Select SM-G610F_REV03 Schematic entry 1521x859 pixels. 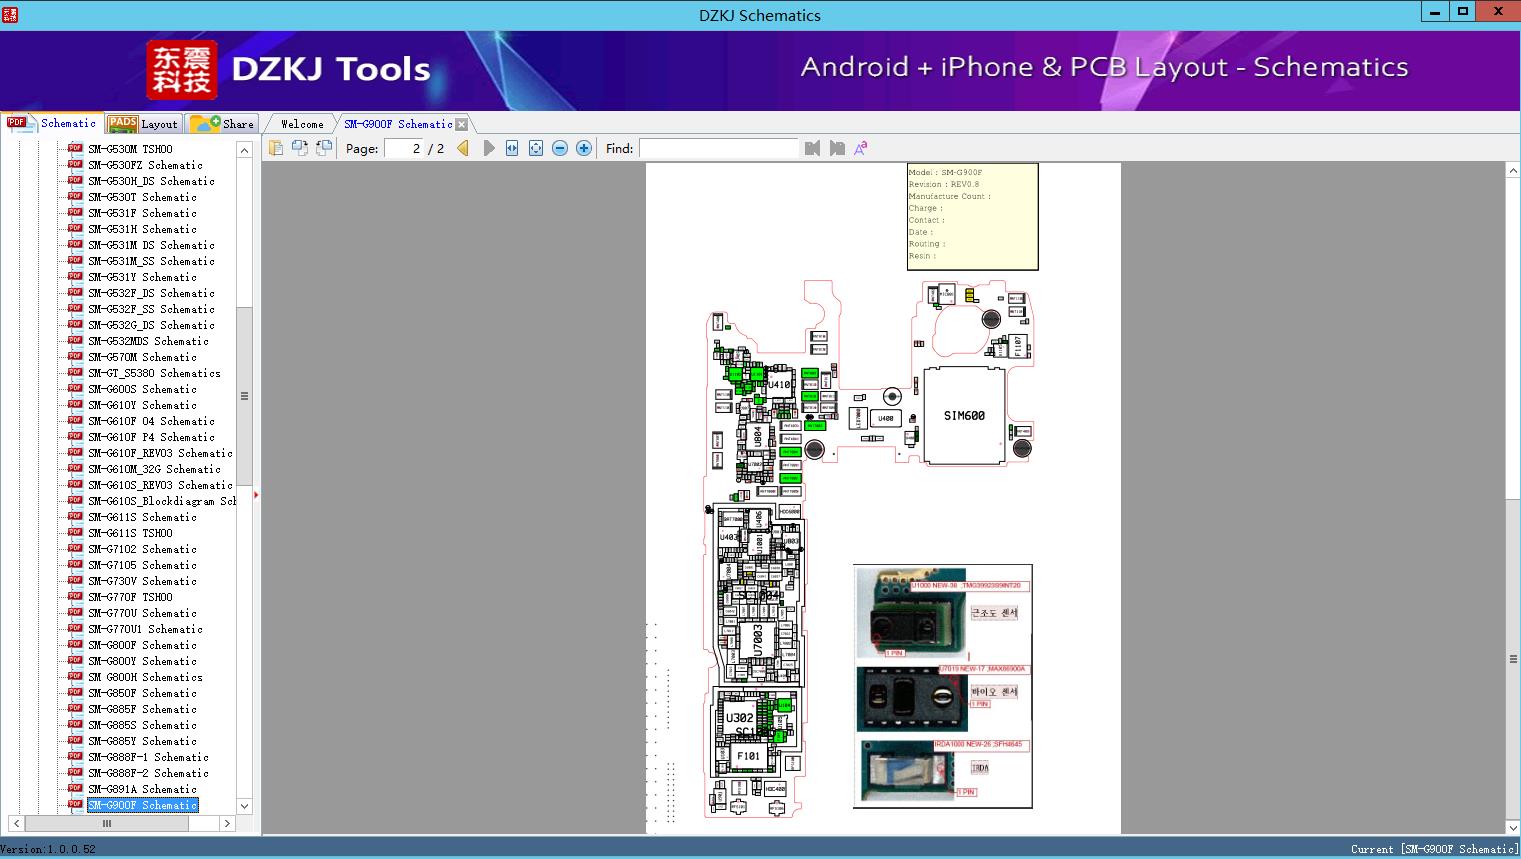coord(160,453)
